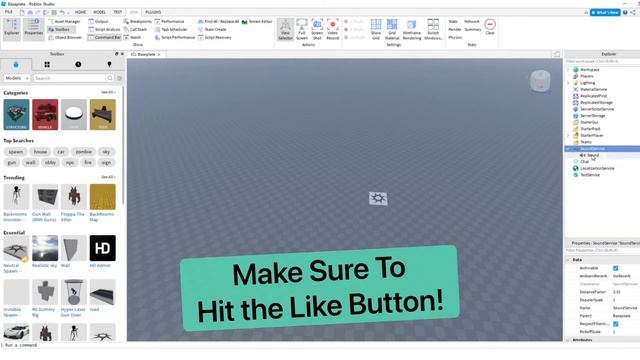
Task: Open the Models category dropdown in Toolbox
Action: coord(17,78)
